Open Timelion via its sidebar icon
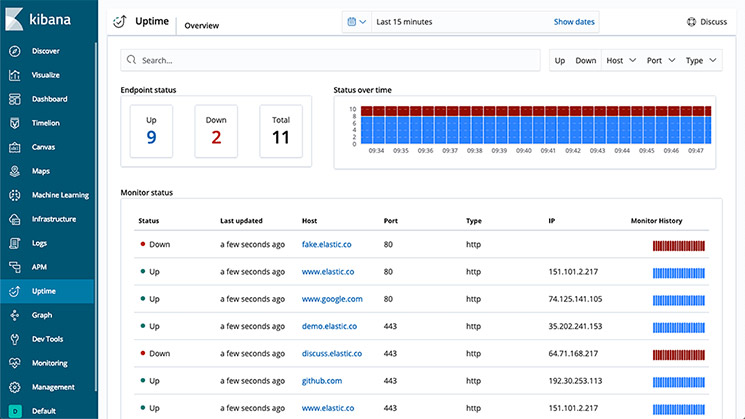The height and width of the screenshot is (419, 745). (x=15, y=123)
